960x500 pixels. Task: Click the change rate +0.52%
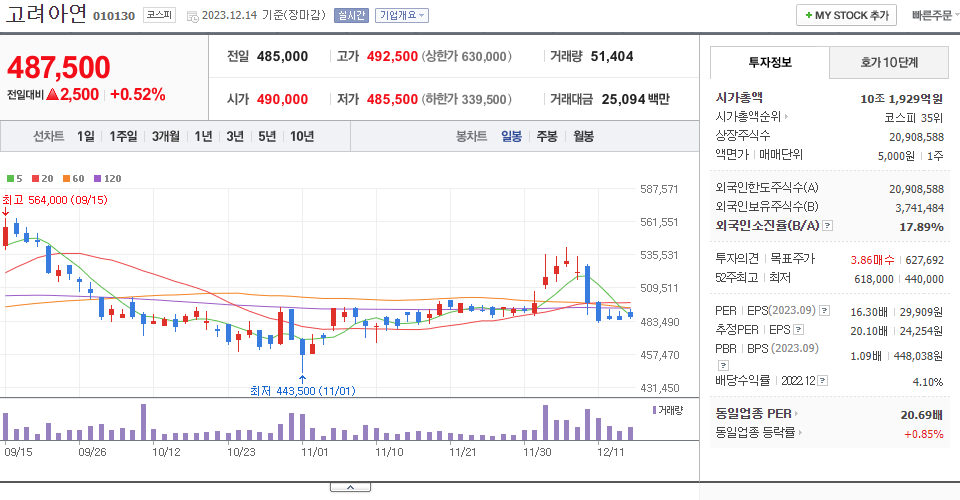coord(138,94)
